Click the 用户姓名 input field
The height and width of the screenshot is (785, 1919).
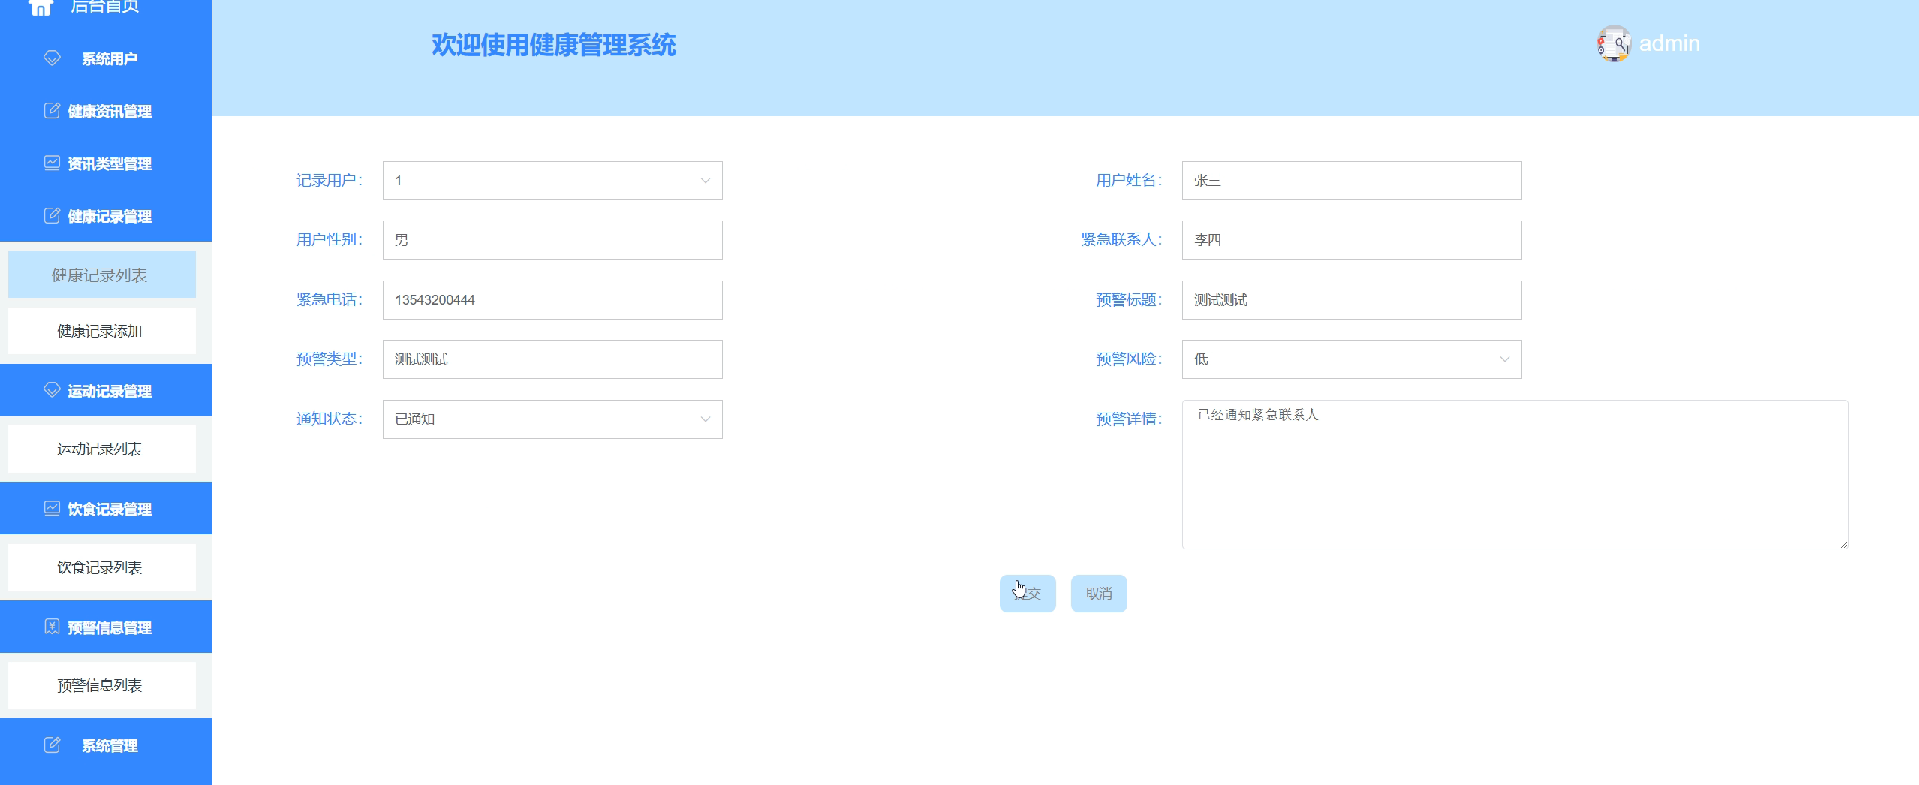(x=1351, y=181)
